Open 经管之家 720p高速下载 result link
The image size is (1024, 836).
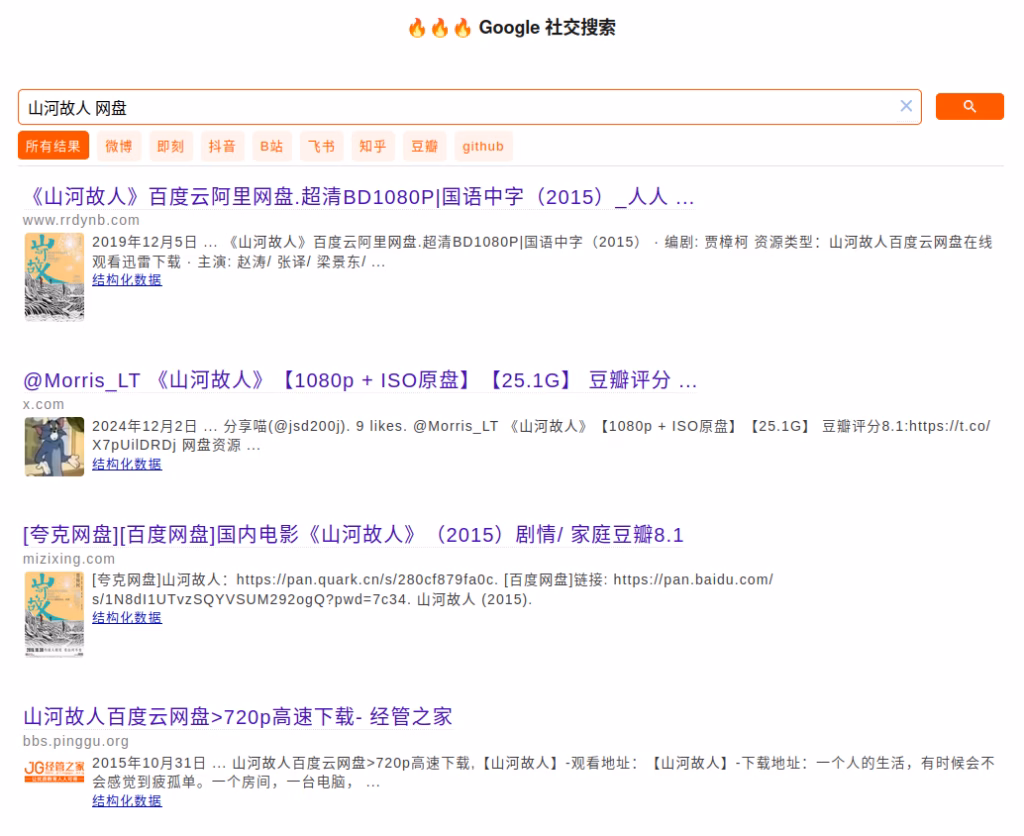coord(238,717)
